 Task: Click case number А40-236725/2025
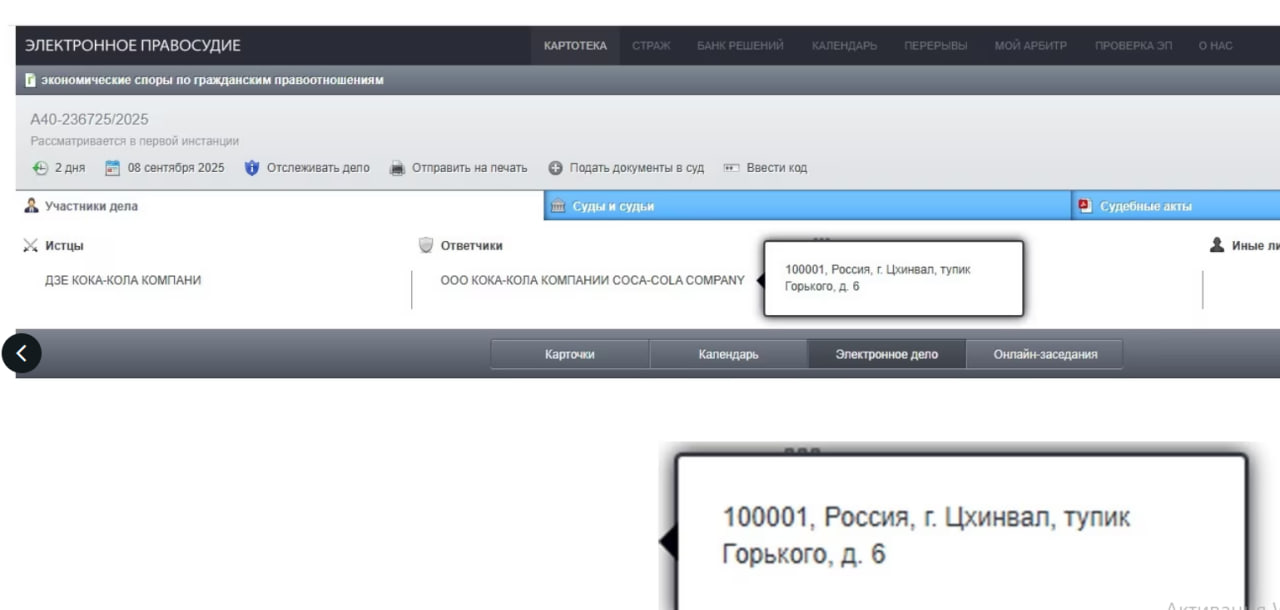coord(89,119)
